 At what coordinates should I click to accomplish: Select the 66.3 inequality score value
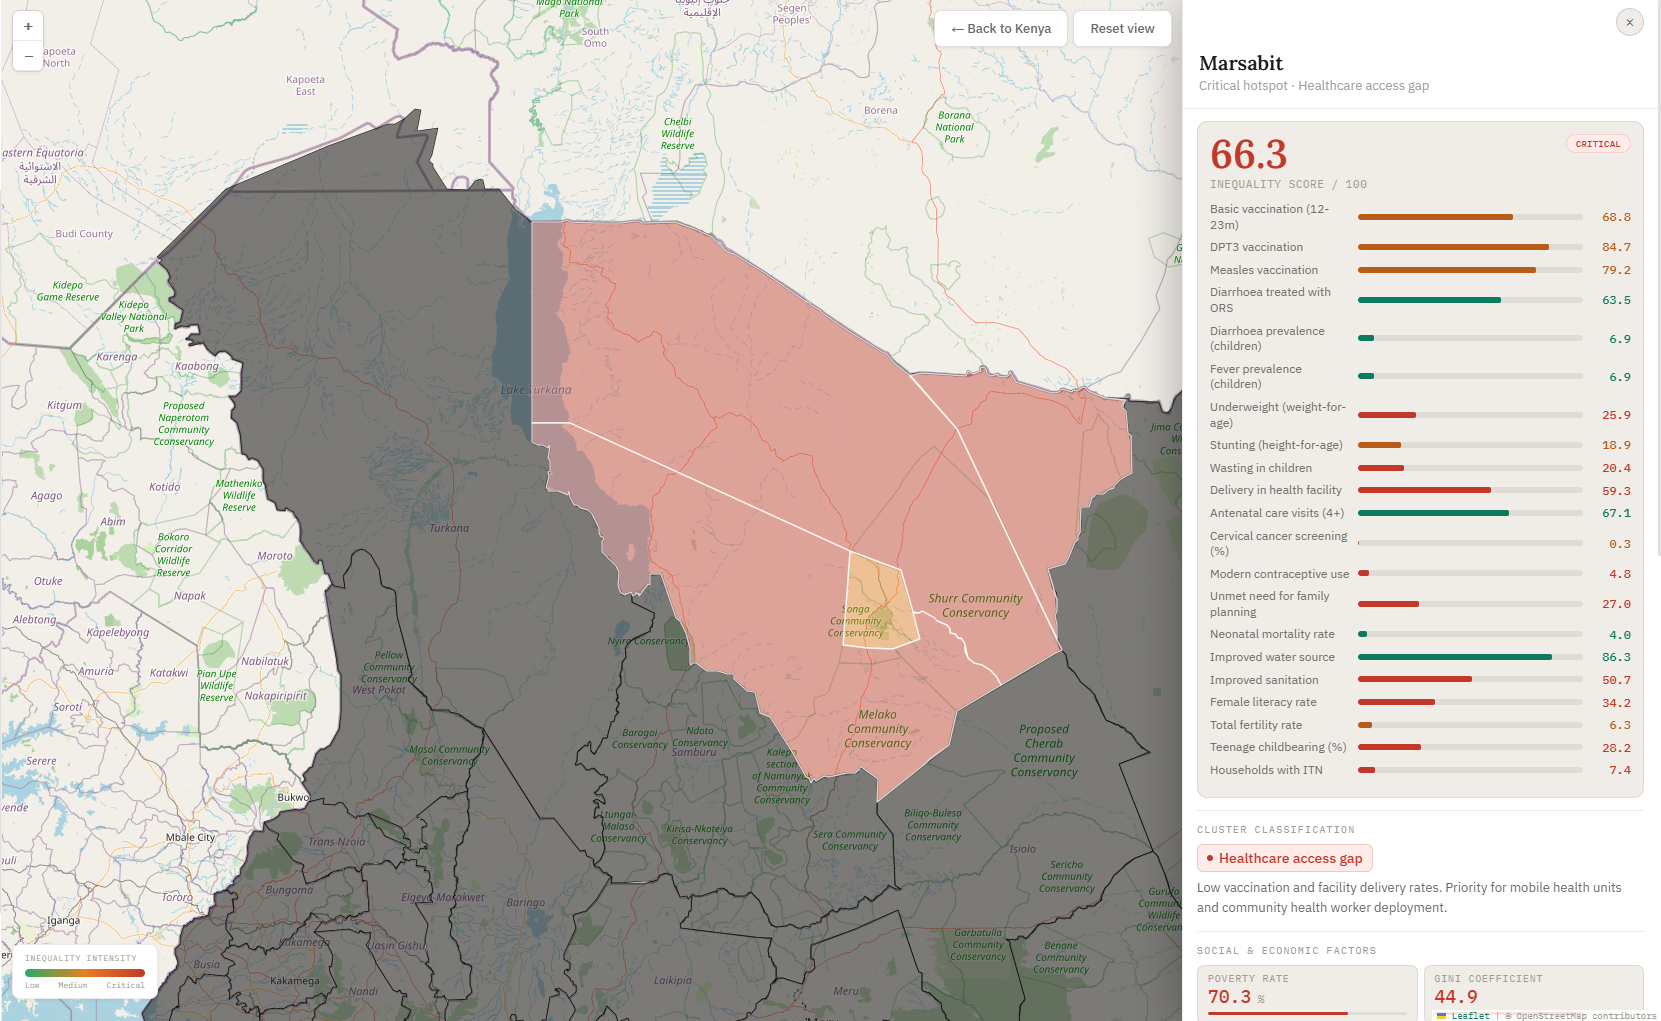(x=1248, y=154)
